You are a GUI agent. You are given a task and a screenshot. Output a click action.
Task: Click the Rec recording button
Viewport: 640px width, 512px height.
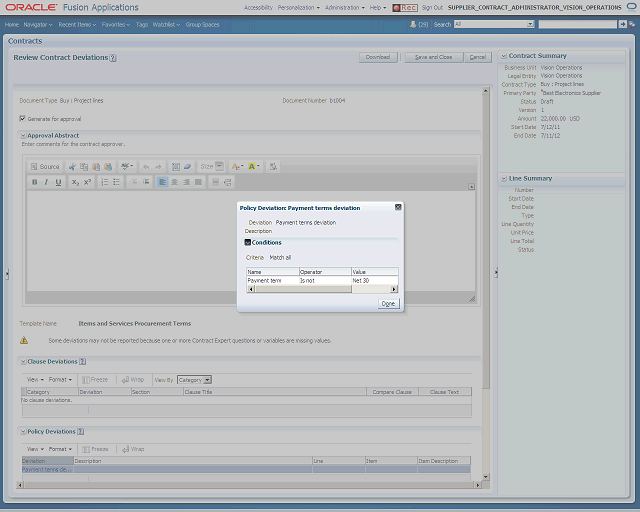tap(405, 7)
